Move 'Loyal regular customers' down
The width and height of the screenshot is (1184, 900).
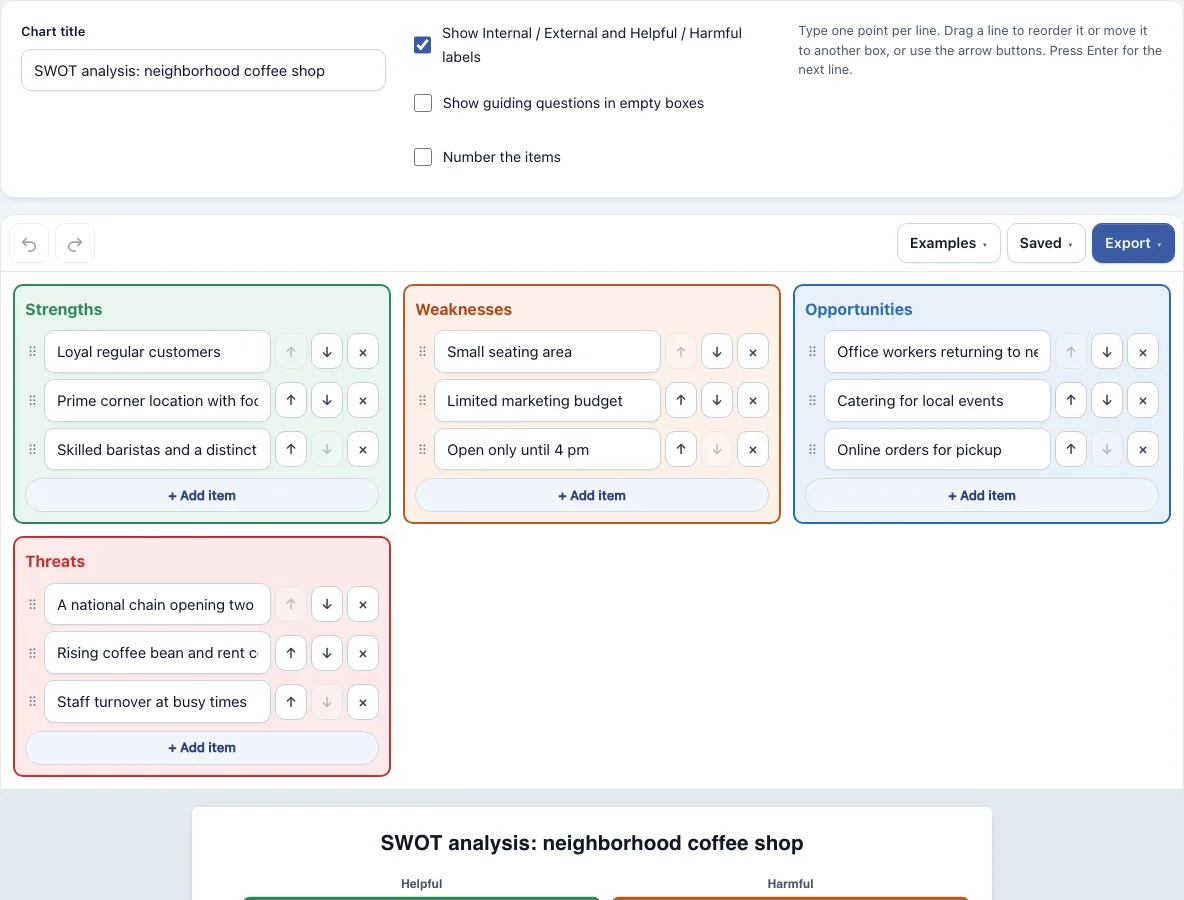[x=327, y=352]
